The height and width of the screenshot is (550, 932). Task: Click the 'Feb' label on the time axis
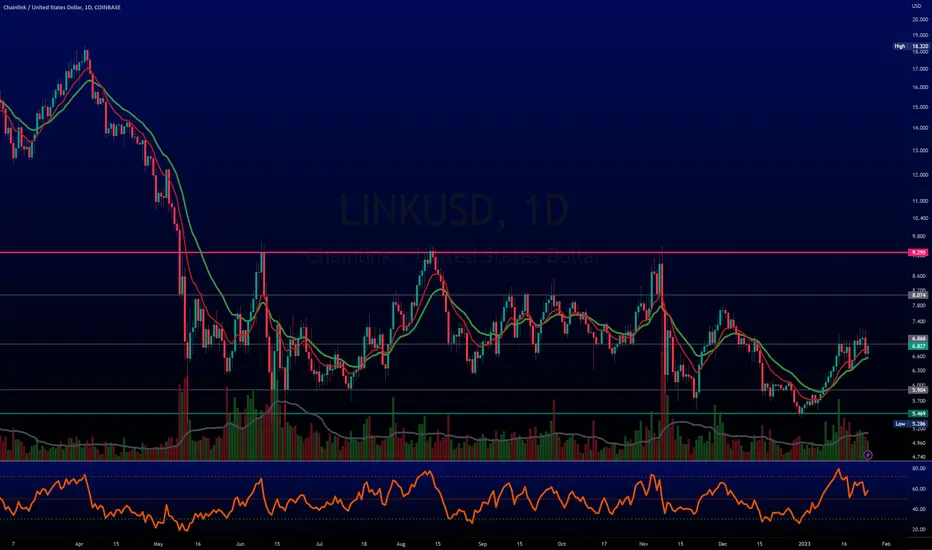[886, 543]
